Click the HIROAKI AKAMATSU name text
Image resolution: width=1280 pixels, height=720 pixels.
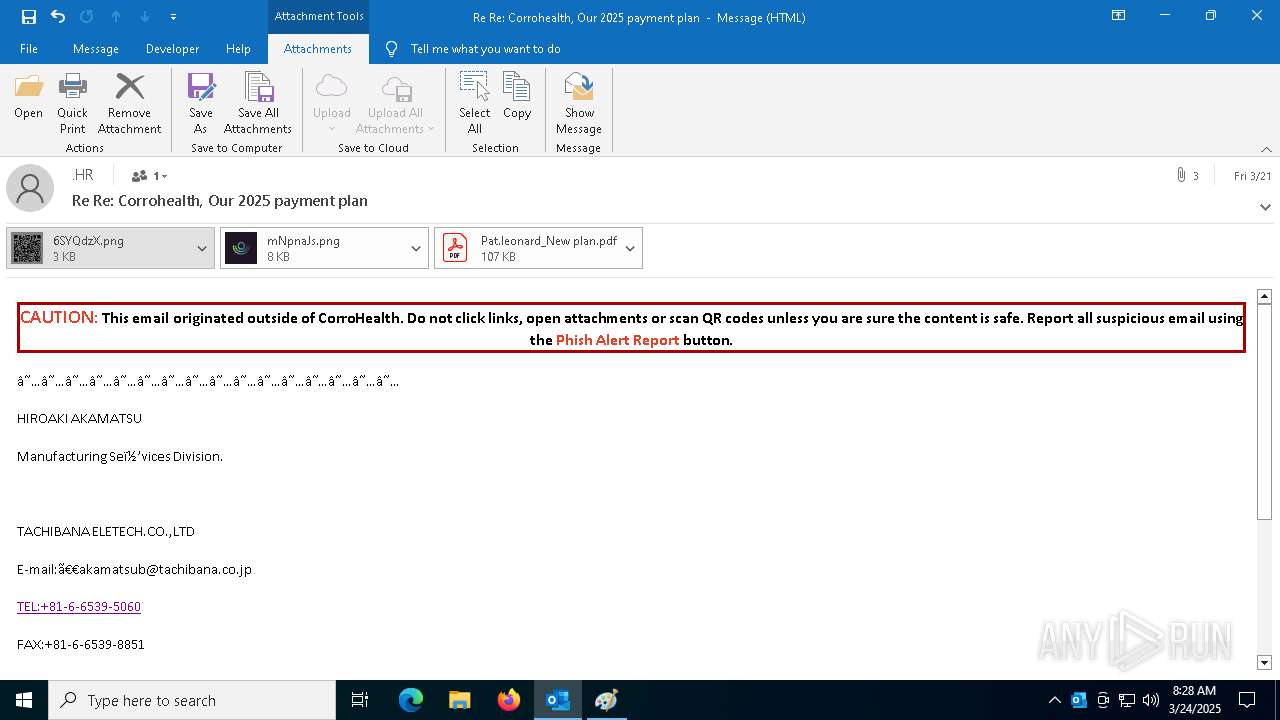coord(79,419)
